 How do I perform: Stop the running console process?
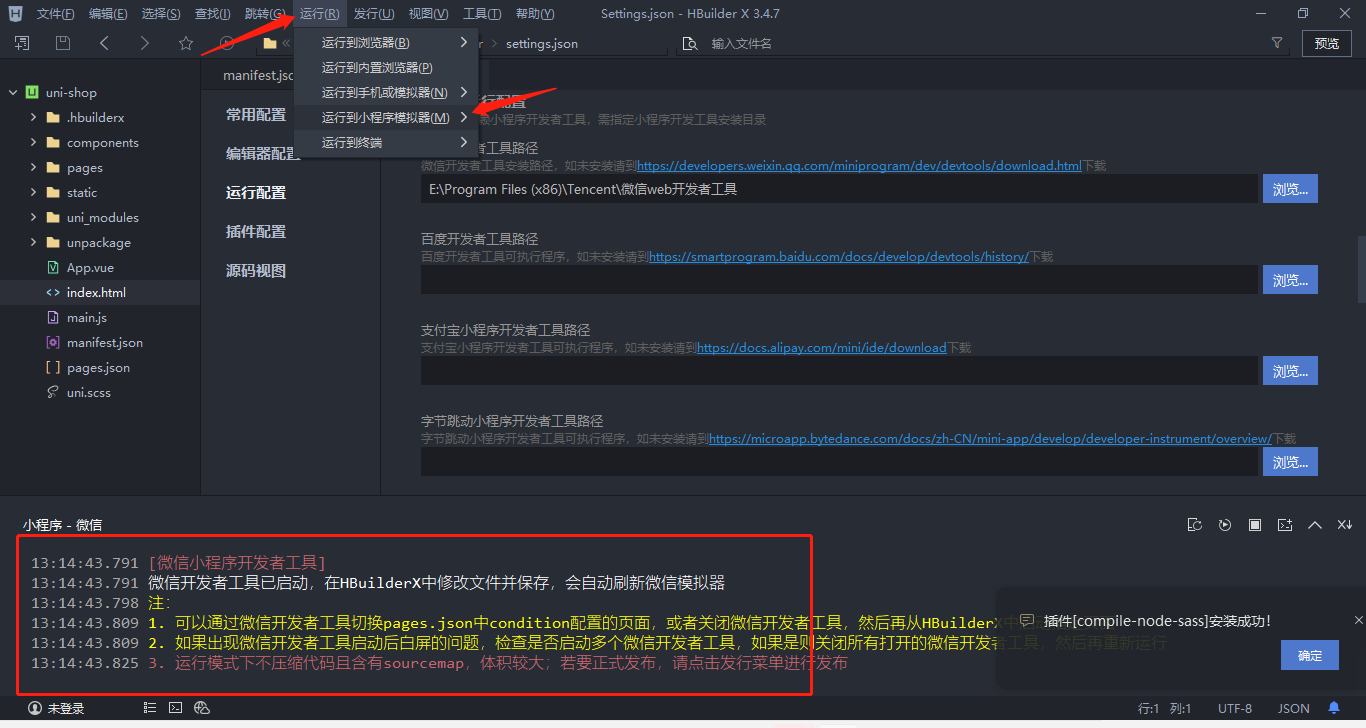tap(1255, 525)
